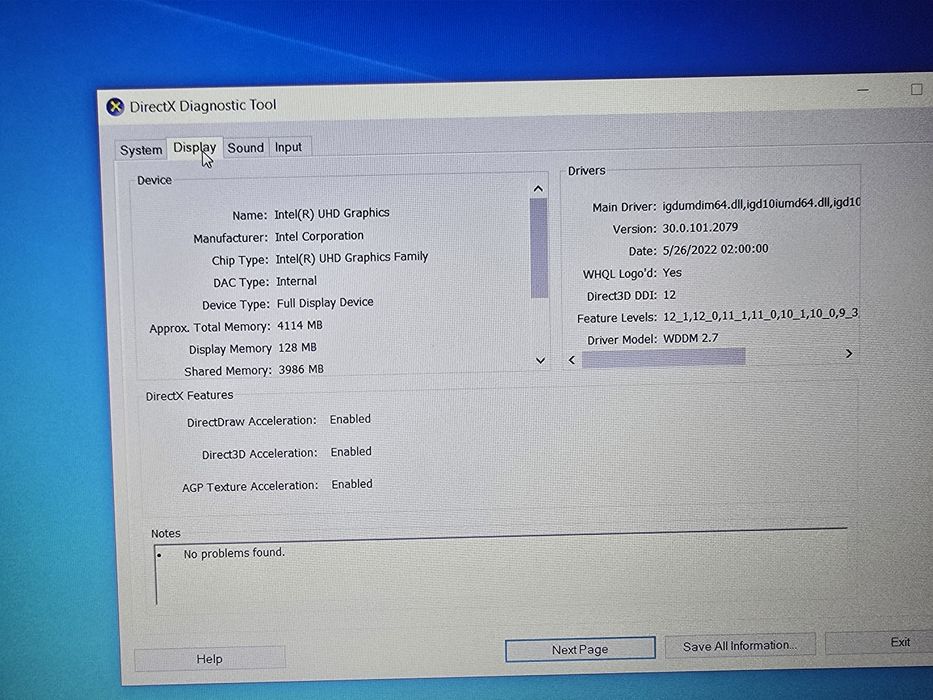This screenshot has height=700, width=933.
Task: Click the Help button
Action: 209,658
